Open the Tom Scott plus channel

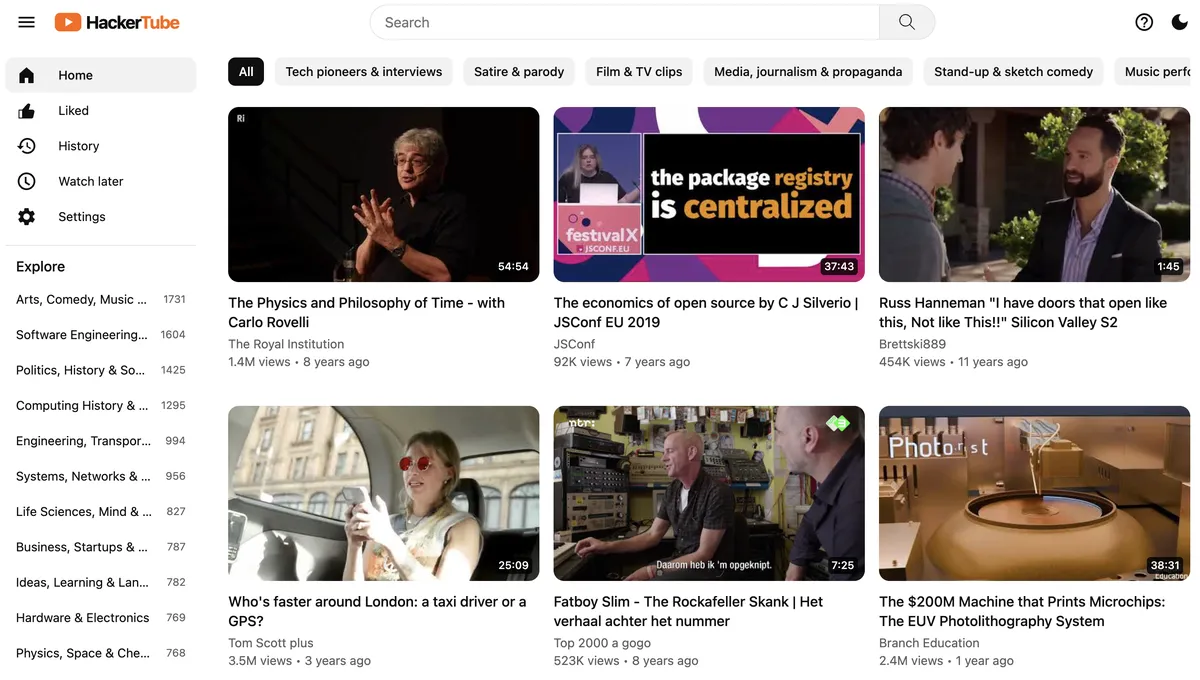pyautogui.click(x=271, y=643)
